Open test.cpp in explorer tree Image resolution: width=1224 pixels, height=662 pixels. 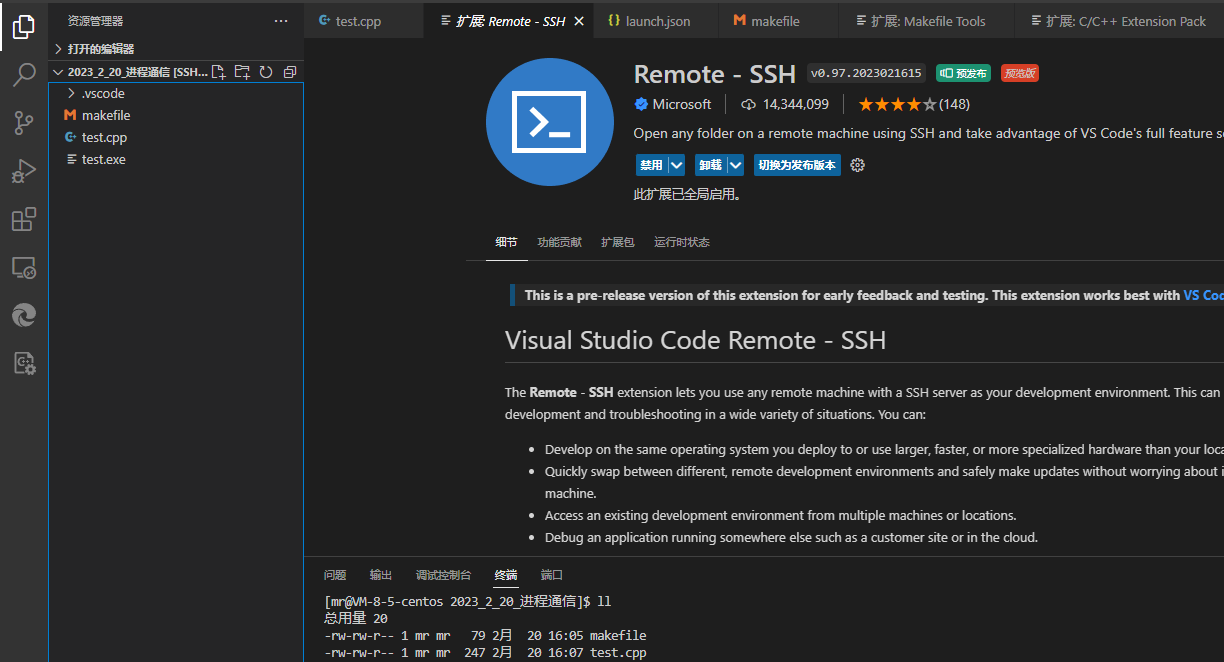pyautogui.click(x=176, y=137)
